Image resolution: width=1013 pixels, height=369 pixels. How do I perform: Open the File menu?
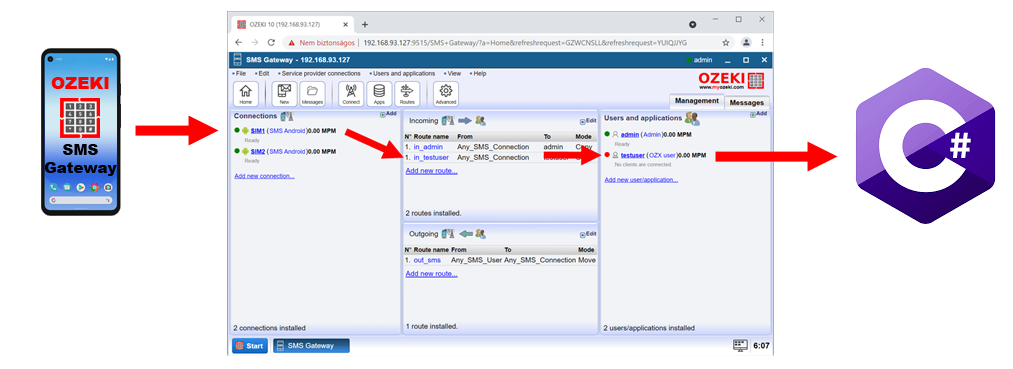click(x=240, y=74)
